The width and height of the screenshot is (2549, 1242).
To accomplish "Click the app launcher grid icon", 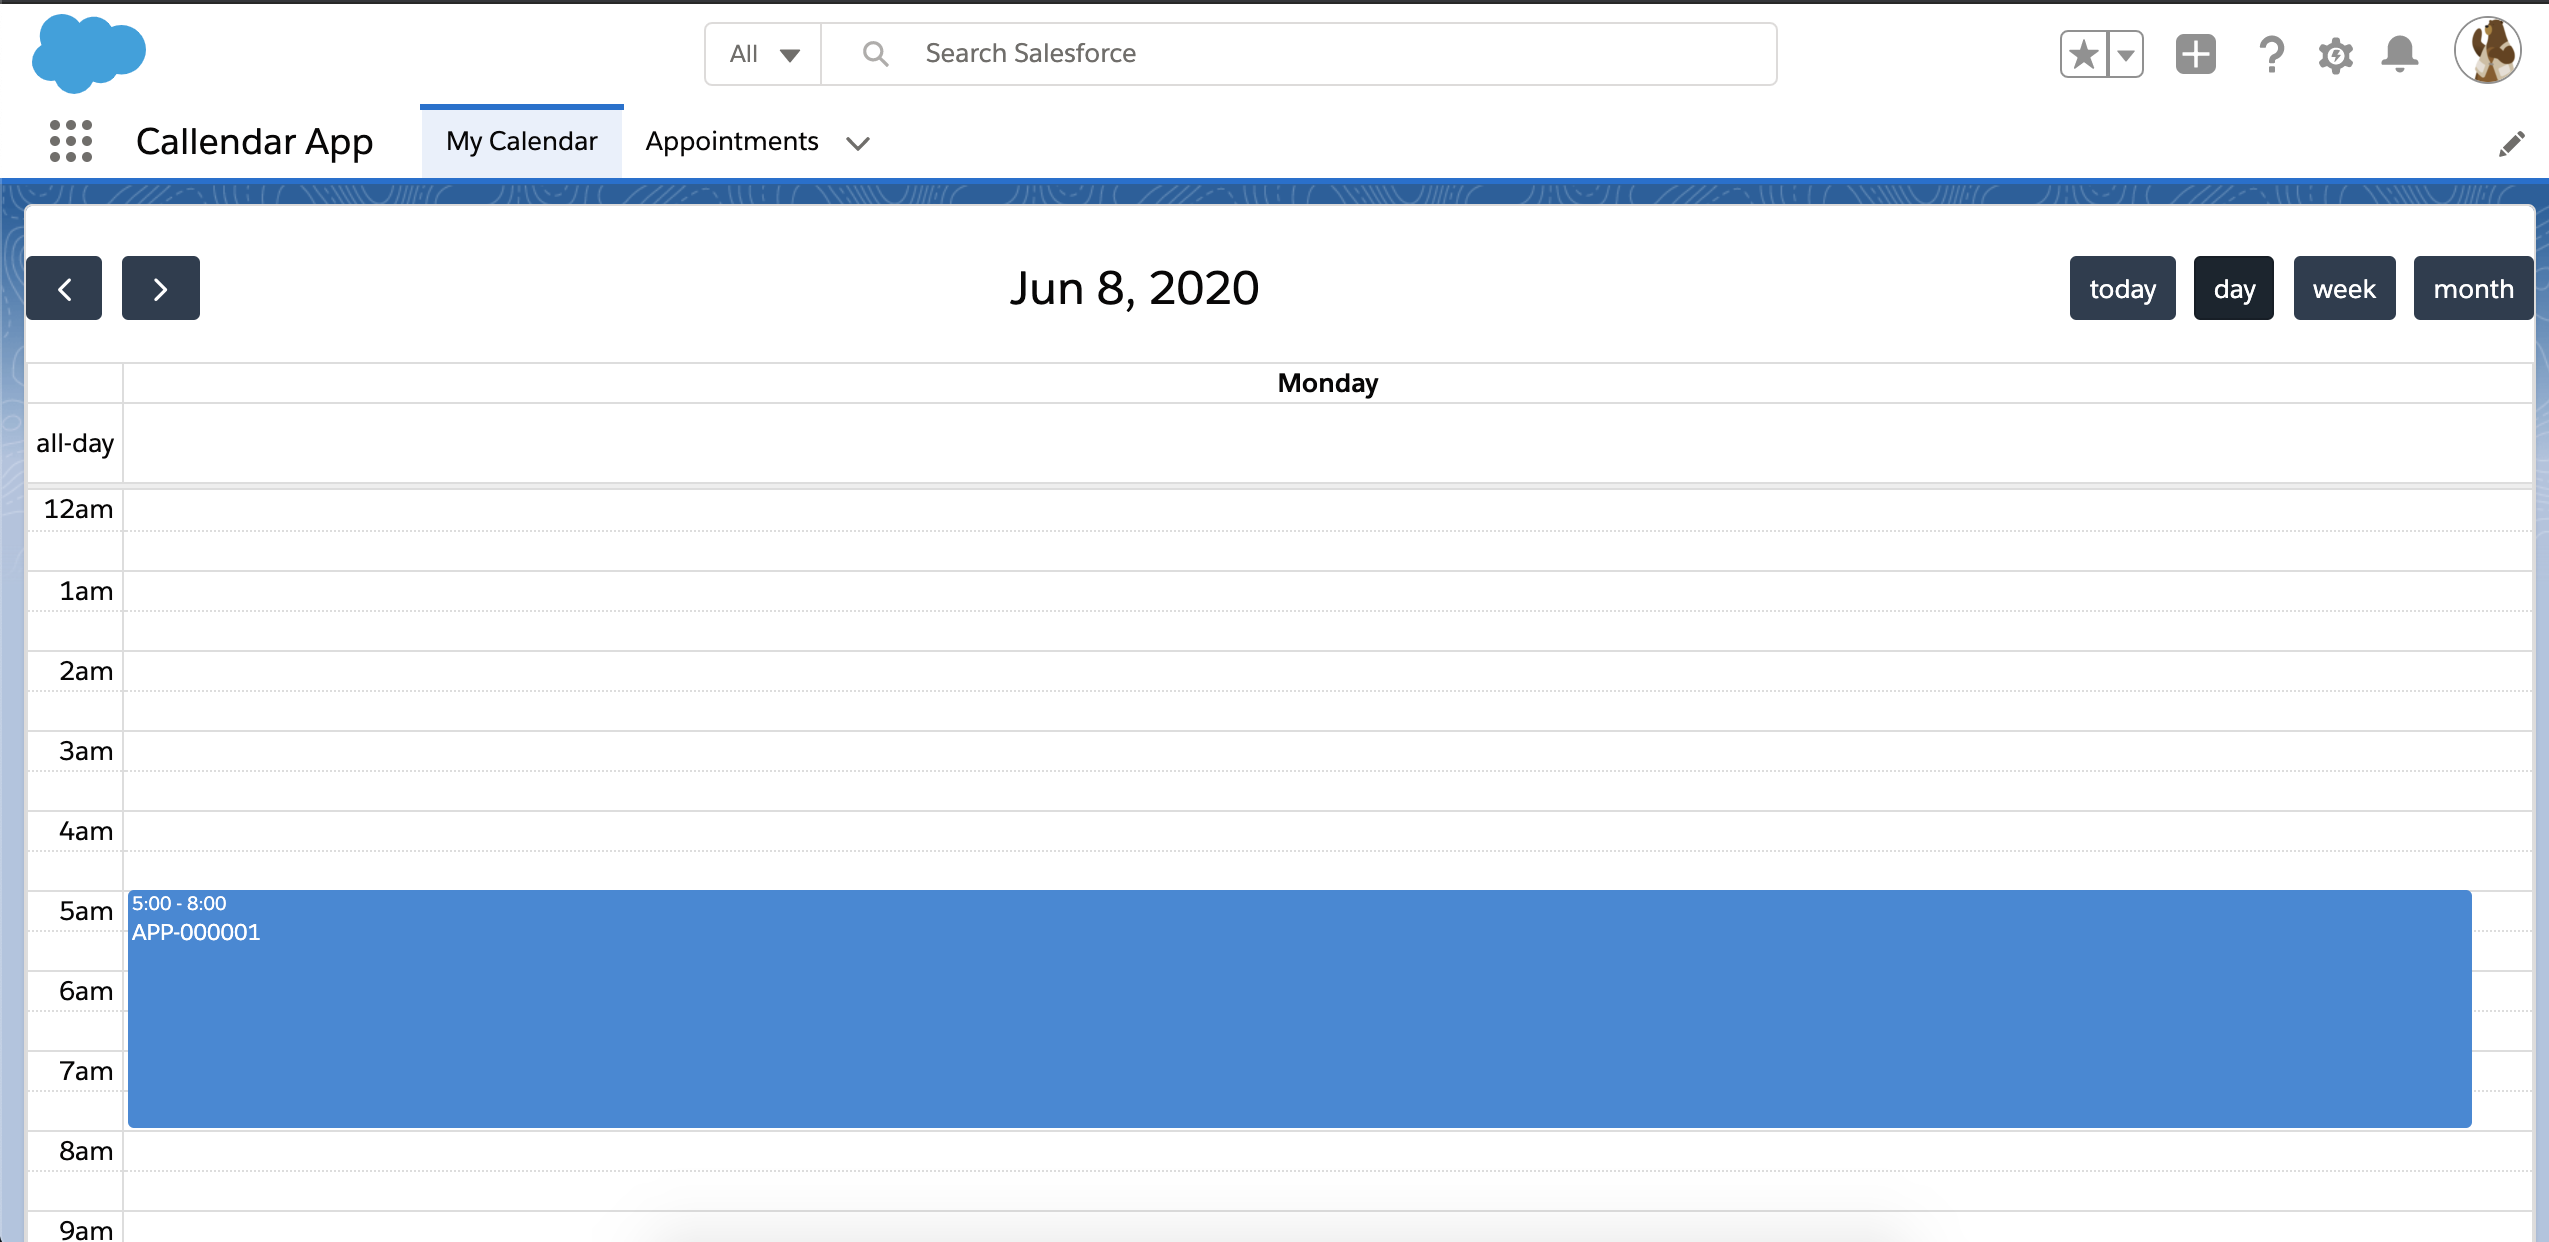I will coord(70,140).
